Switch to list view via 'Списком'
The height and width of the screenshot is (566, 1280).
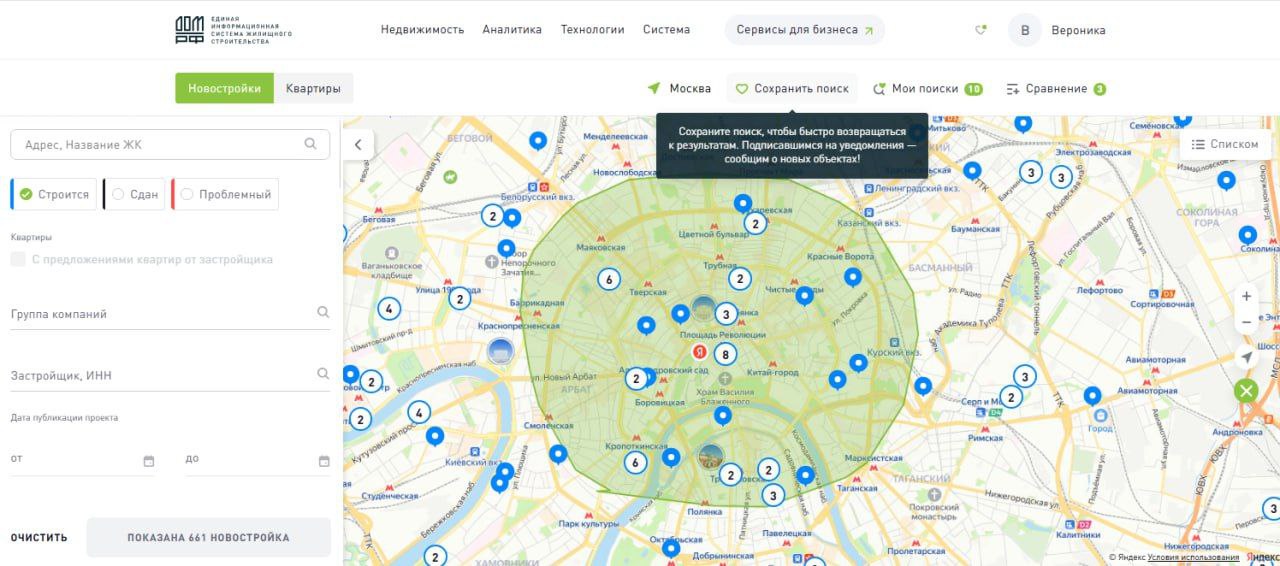pyautogui.click(x=1225, y=144)
